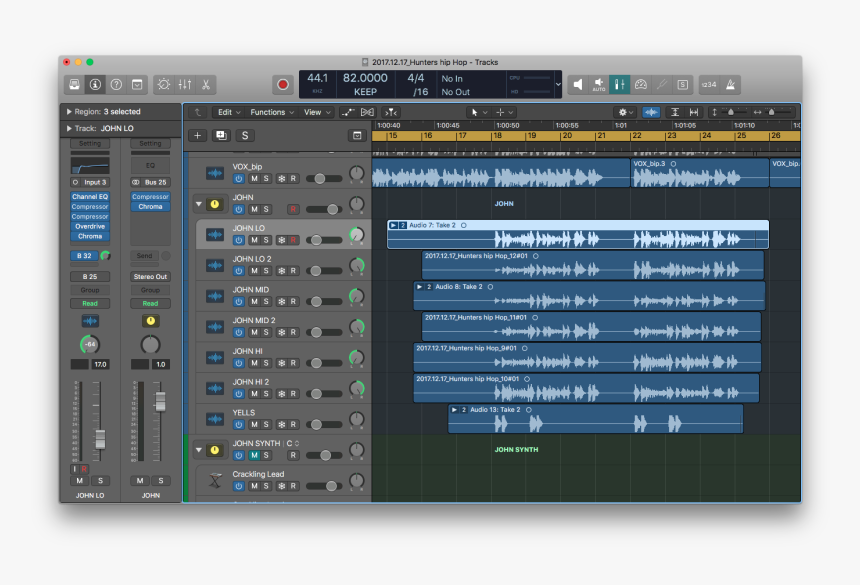Open take folder arrow on Audio 13: Take 2
Viewport: 860px width, 585px height.
coord(454,410)
